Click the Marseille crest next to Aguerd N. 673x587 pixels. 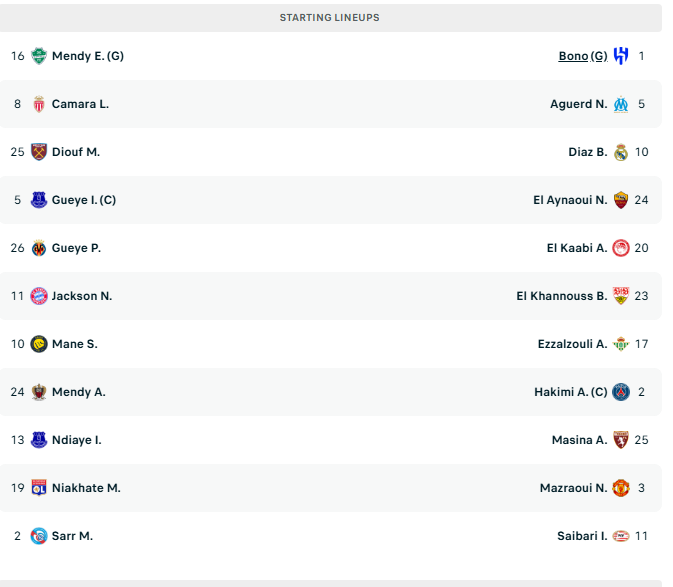point(621,104)
